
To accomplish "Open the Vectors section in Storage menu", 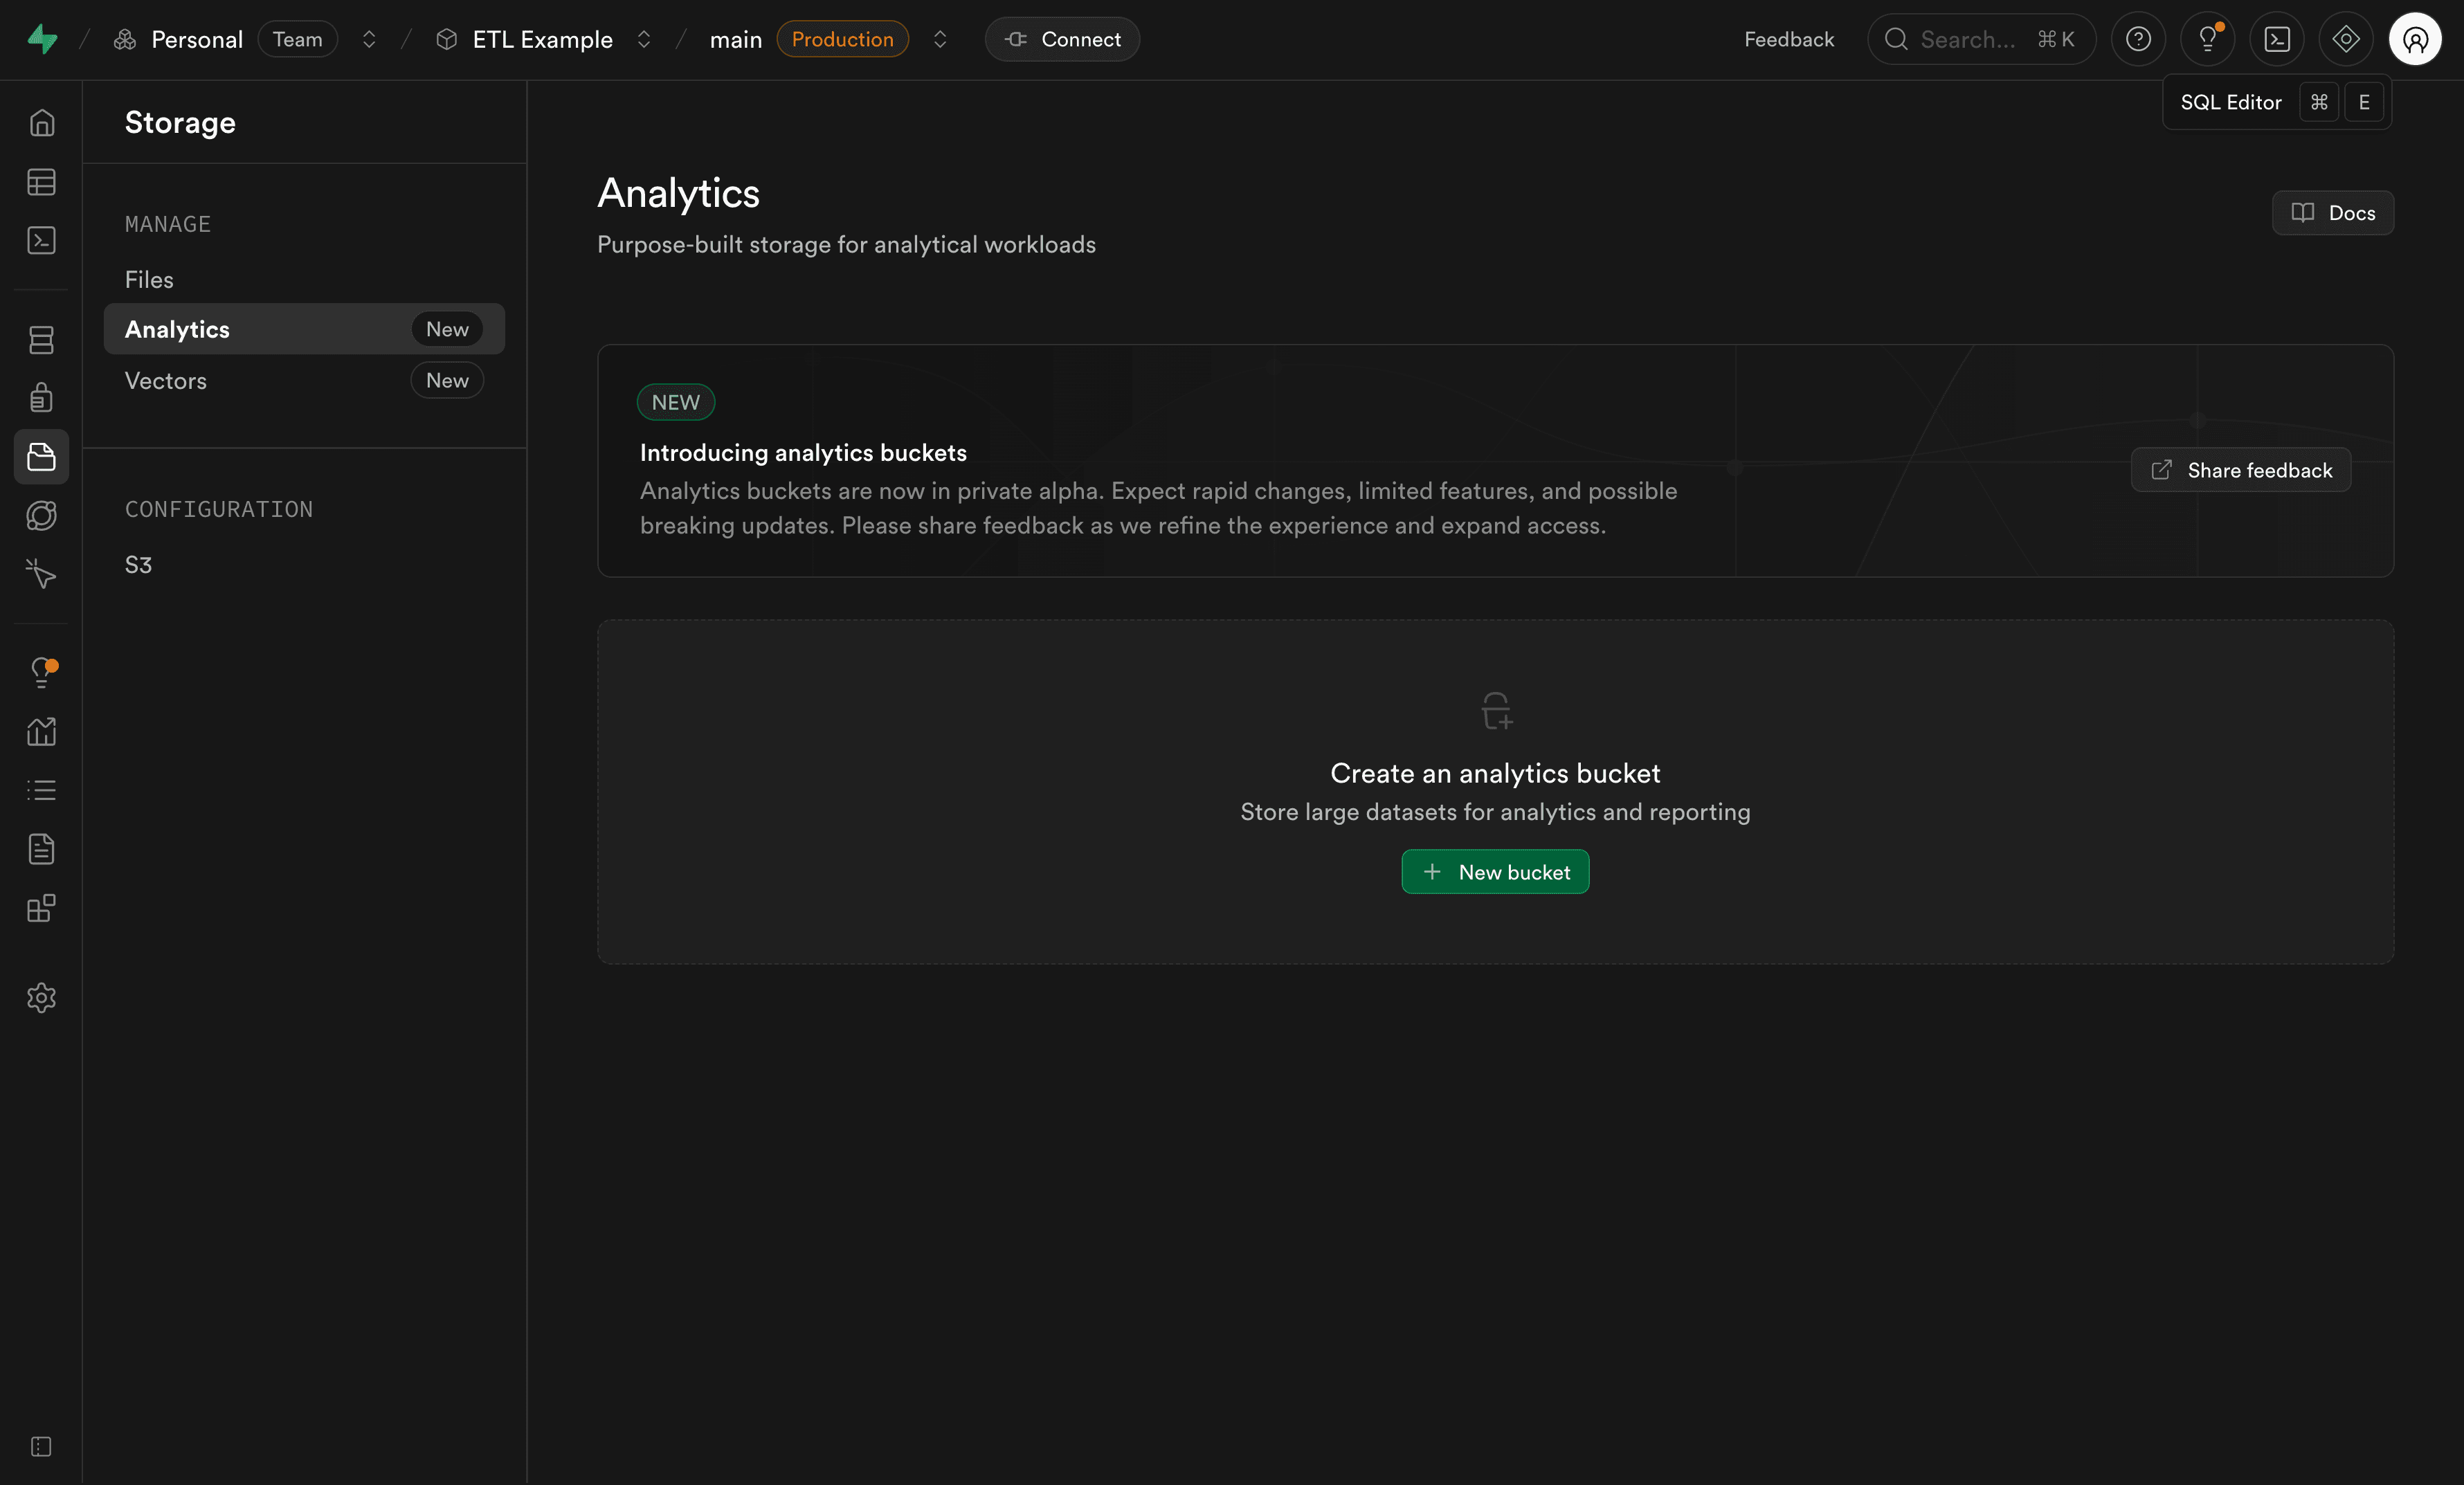I will (165, 380).
